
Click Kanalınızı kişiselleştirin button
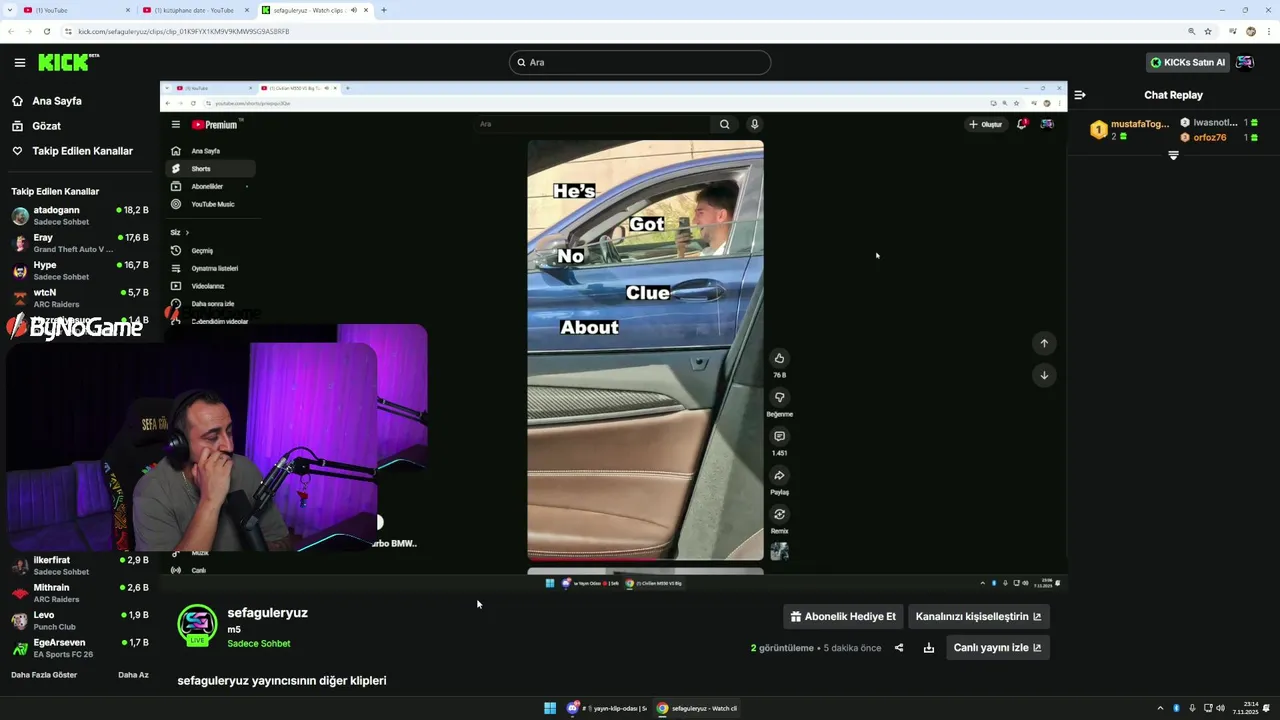point(979,617)
